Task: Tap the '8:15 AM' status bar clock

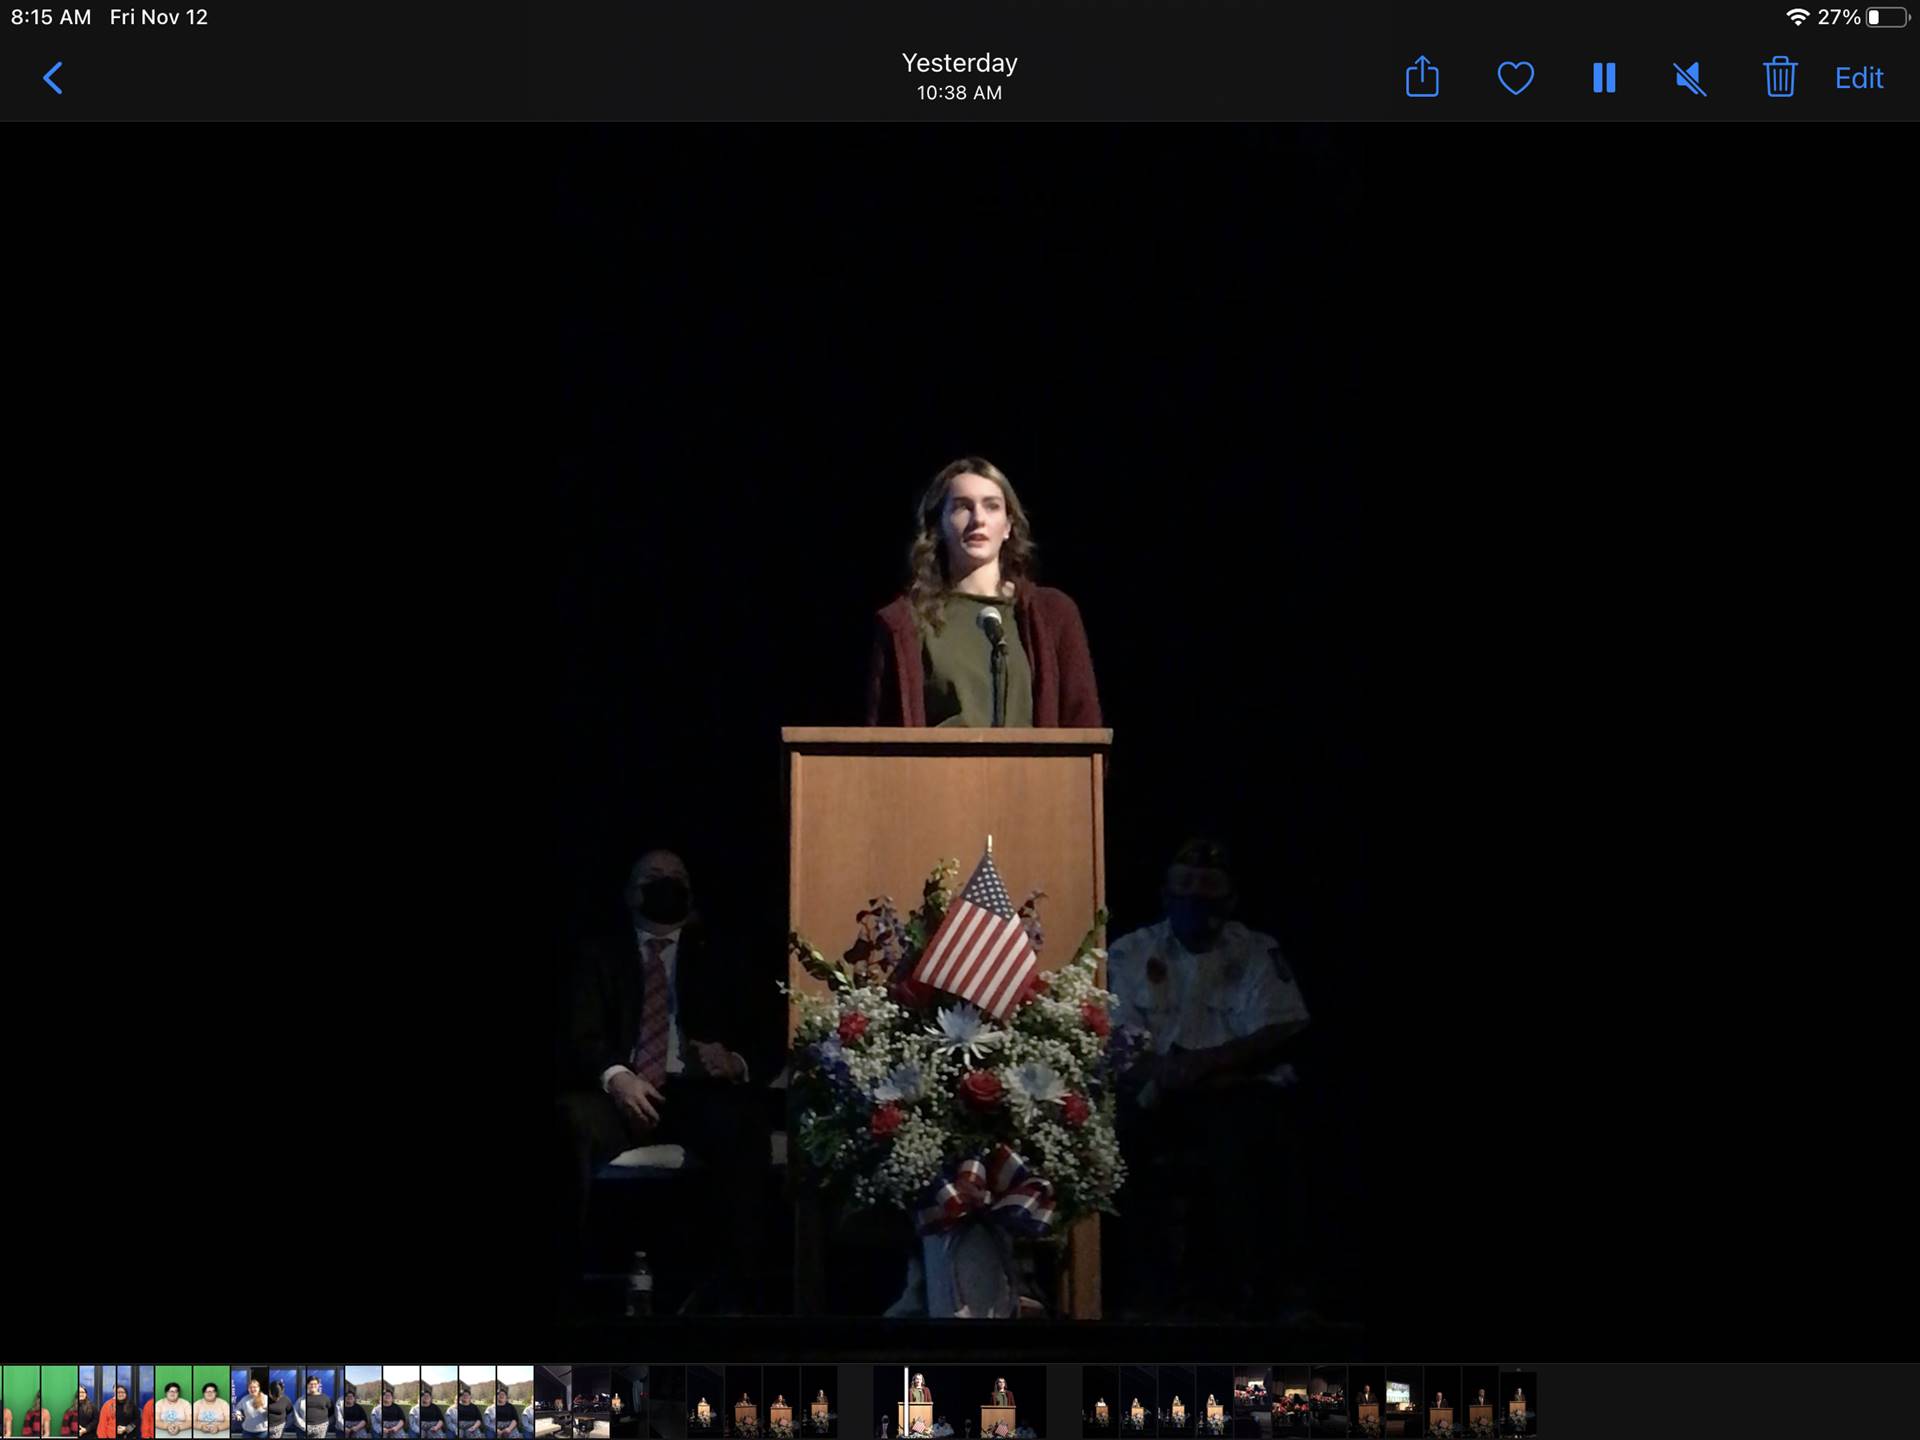Action: click(51, 17)
